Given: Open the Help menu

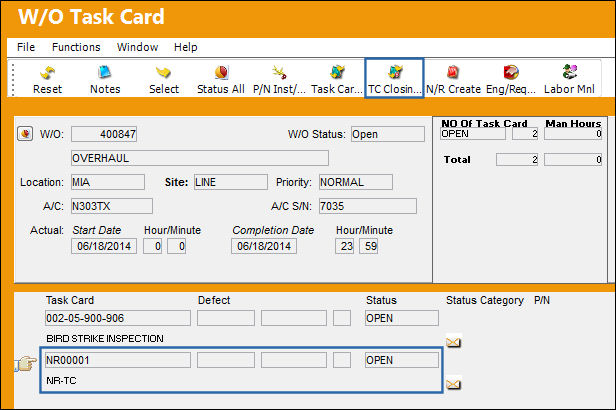Looking at the screenshot, I should (185, 47).
